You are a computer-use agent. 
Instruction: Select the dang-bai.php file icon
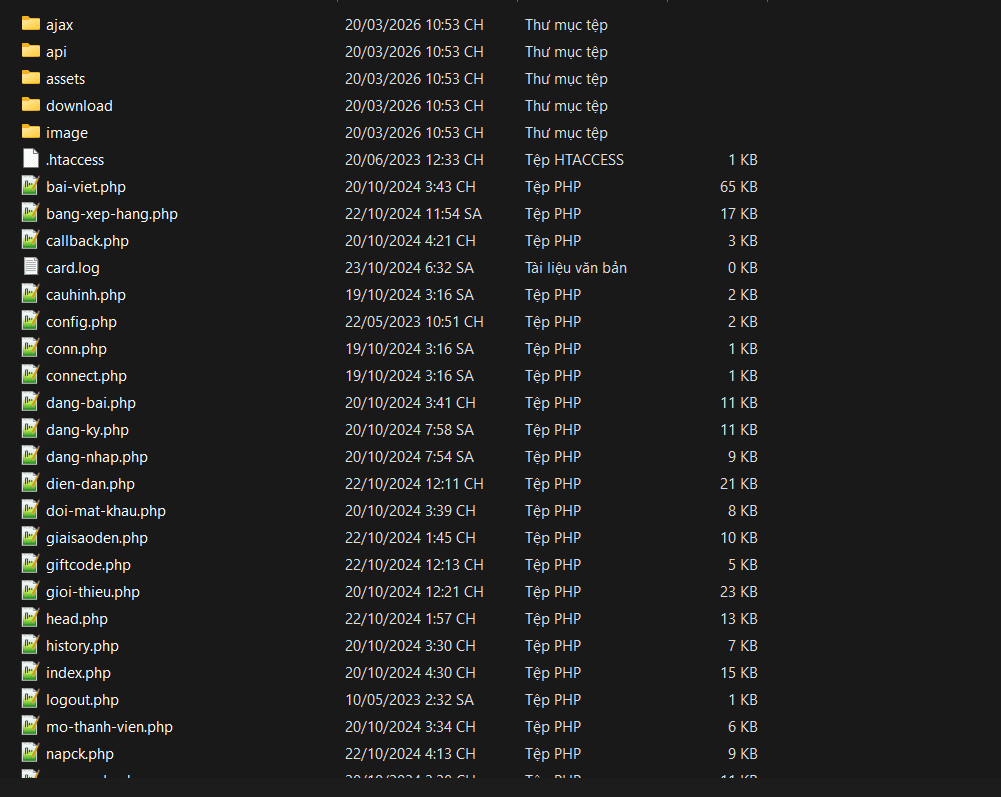31,402
